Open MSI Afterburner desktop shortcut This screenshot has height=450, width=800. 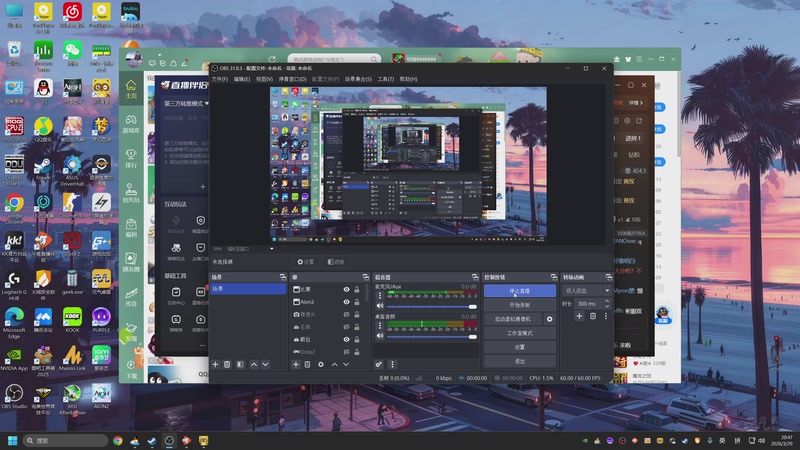[72, 400]
